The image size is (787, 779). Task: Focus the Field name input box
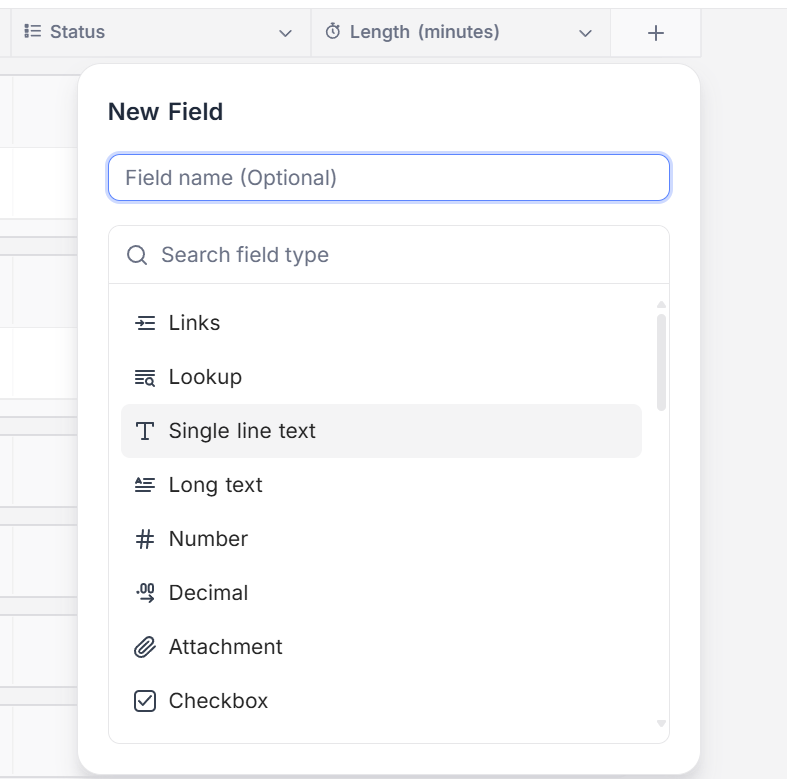point(389,178)
